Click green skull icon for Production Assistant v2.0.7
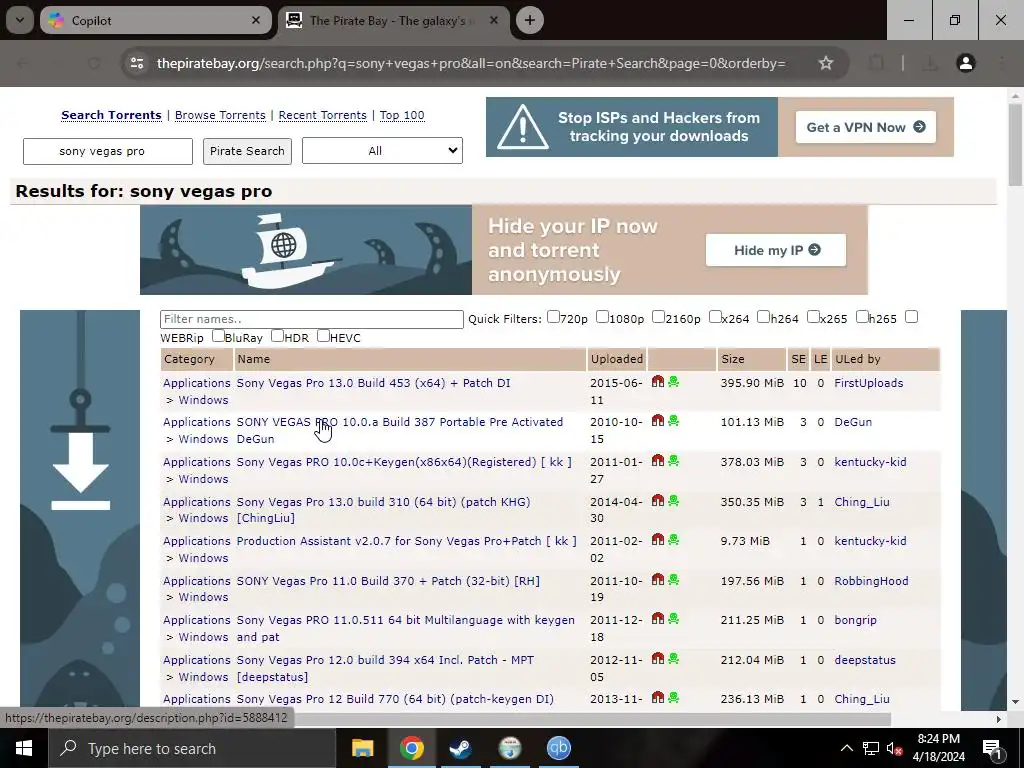Viewport: 1024px width, 768px height. tap(673, 539)
